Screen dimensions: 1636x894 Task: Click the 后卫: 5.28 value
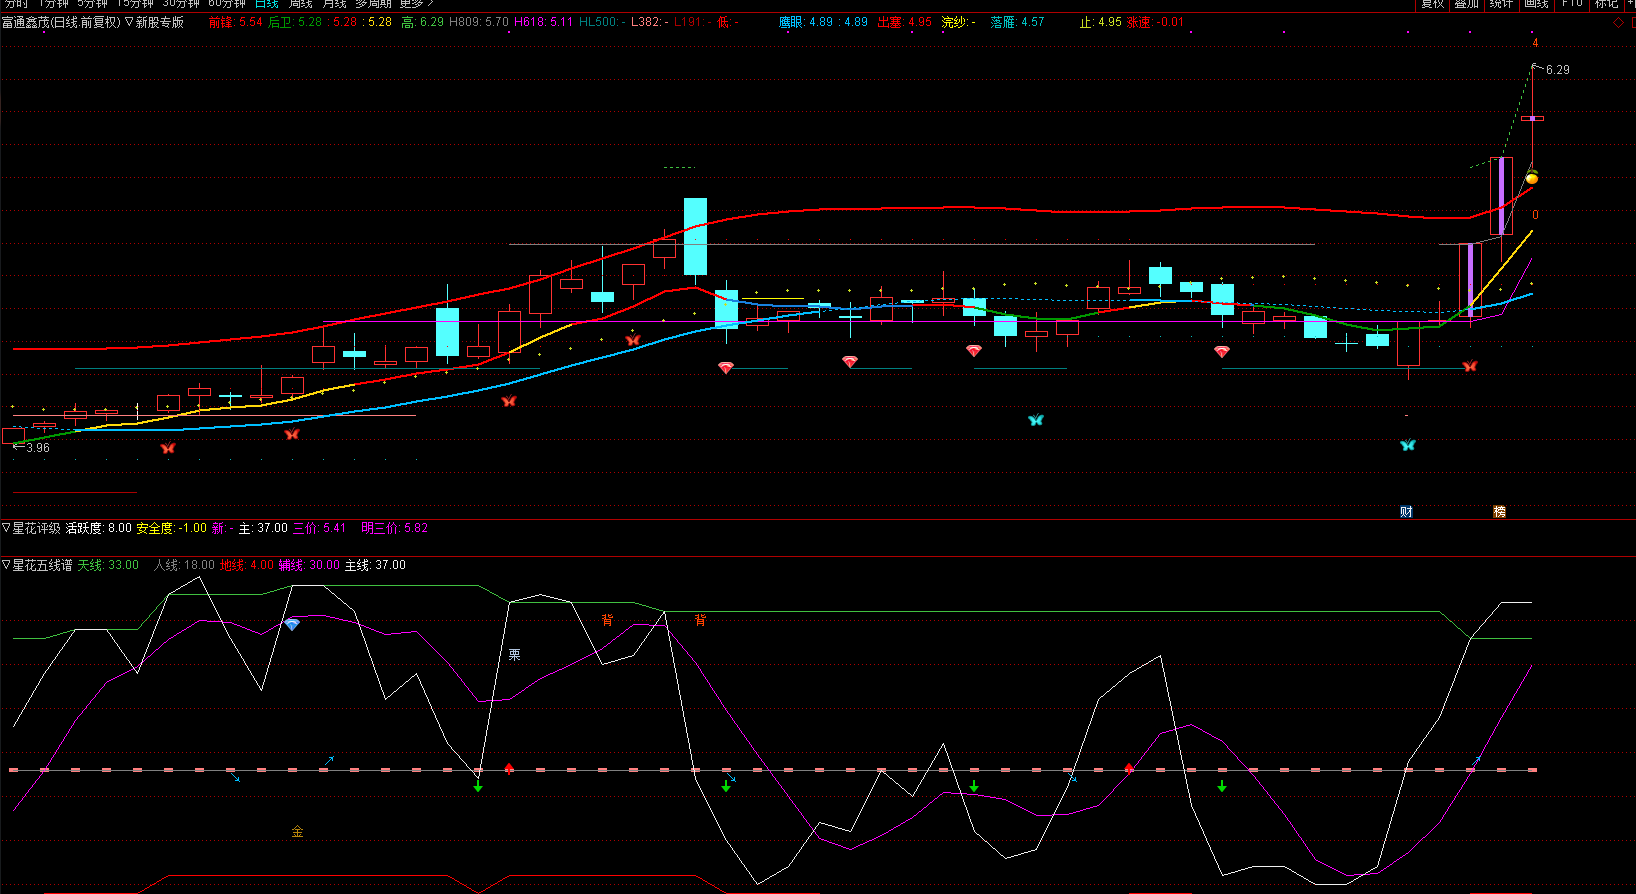point(295,22)
